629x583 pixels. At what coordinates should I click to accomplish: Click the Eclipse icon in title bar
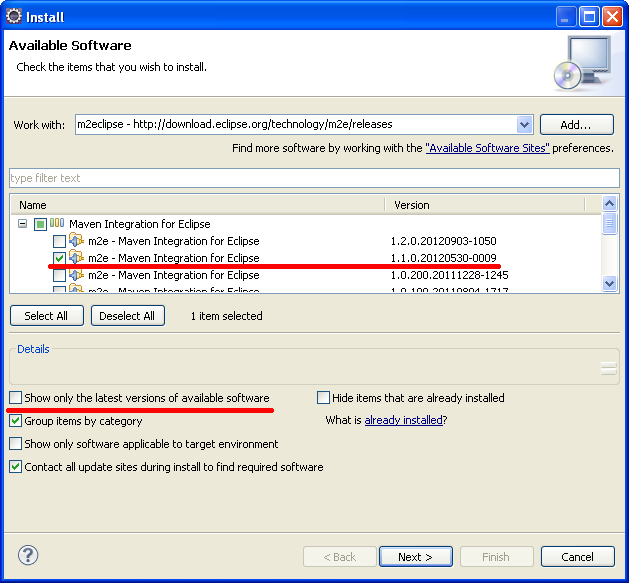point(14,16)
